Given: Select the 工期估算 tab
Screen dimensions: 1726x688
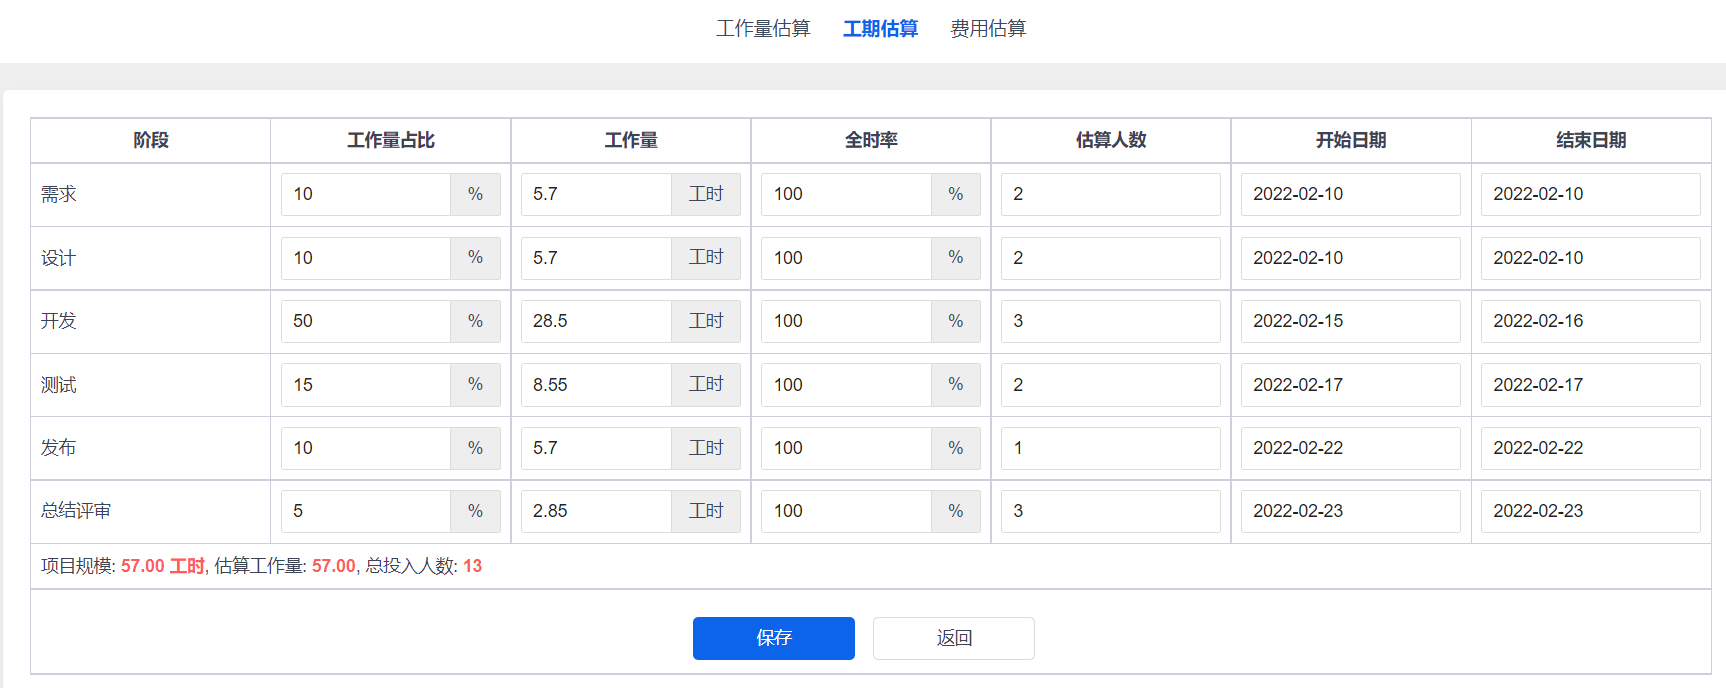Looking at the screenshot, I should pyautogui.click(x=880, y=29).
